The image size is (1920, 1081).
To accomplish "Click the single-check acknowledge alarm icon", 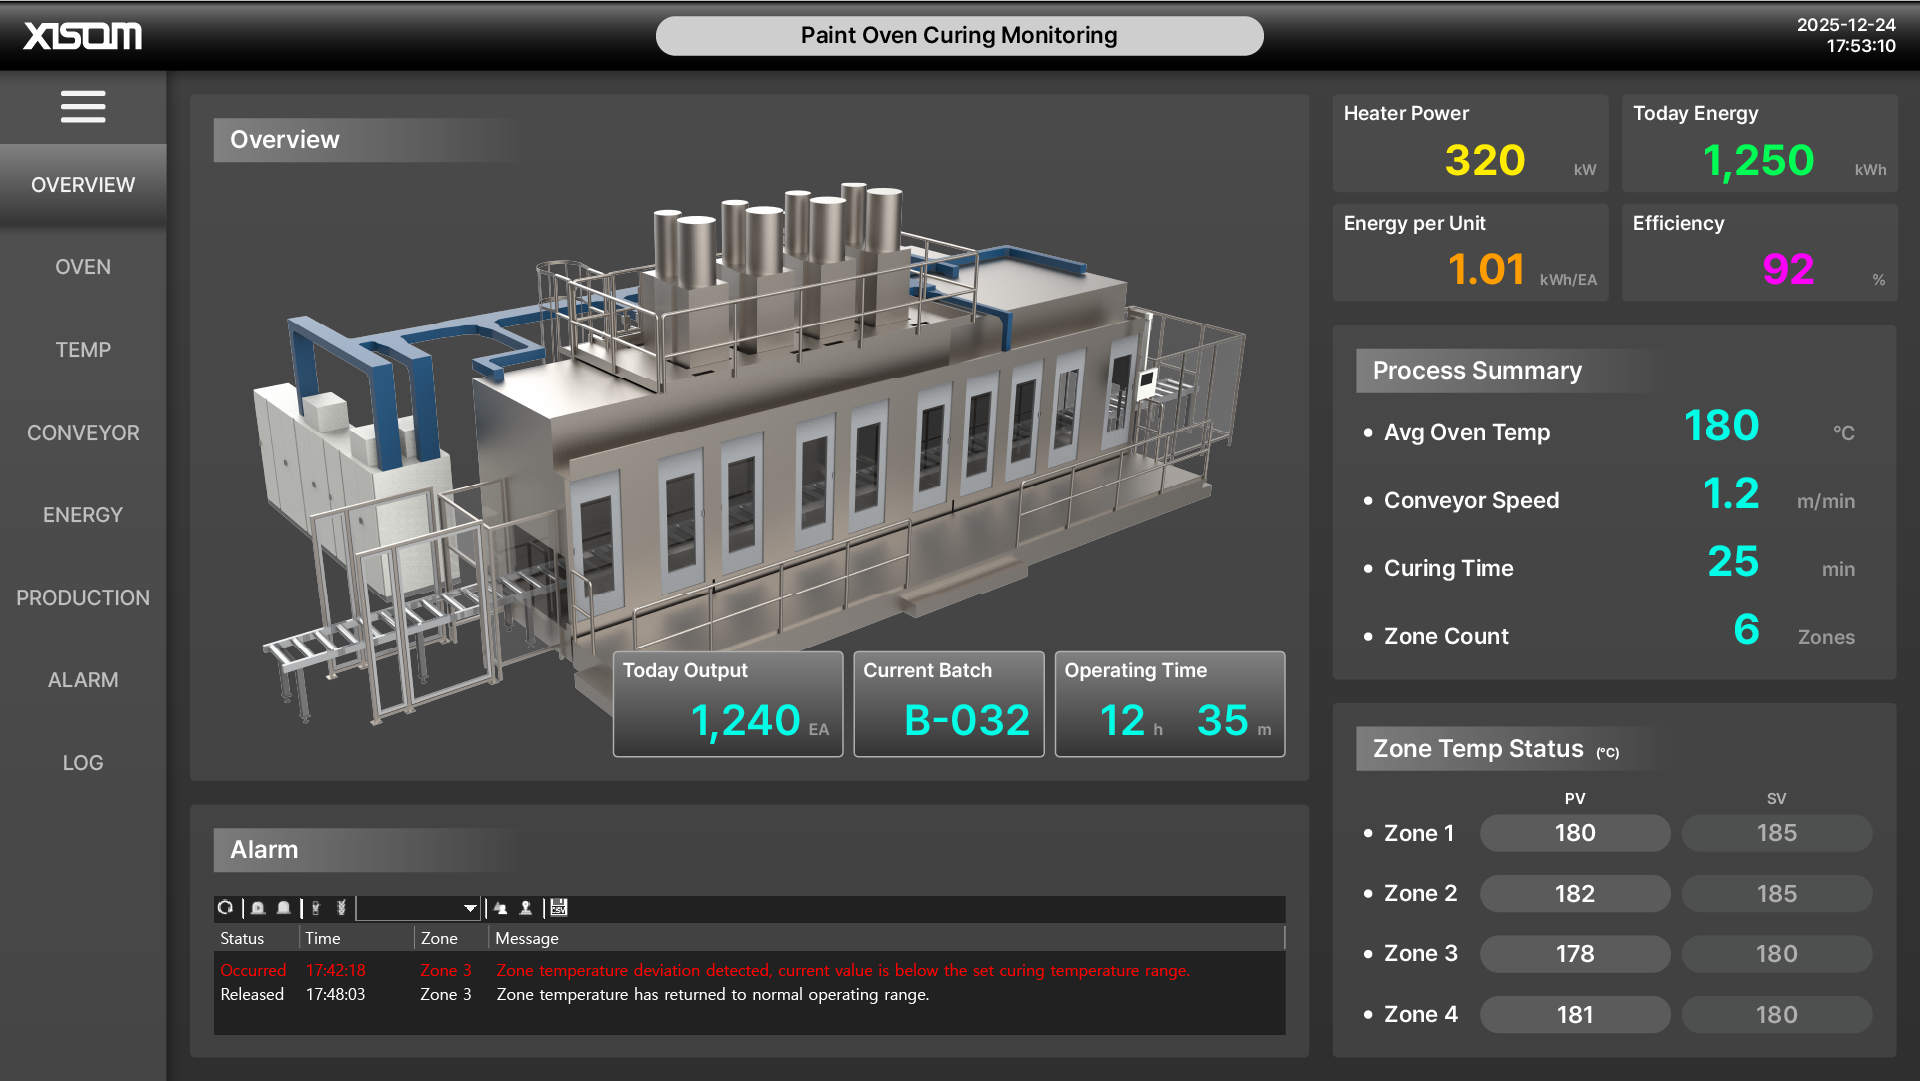I will coord(316,908).
